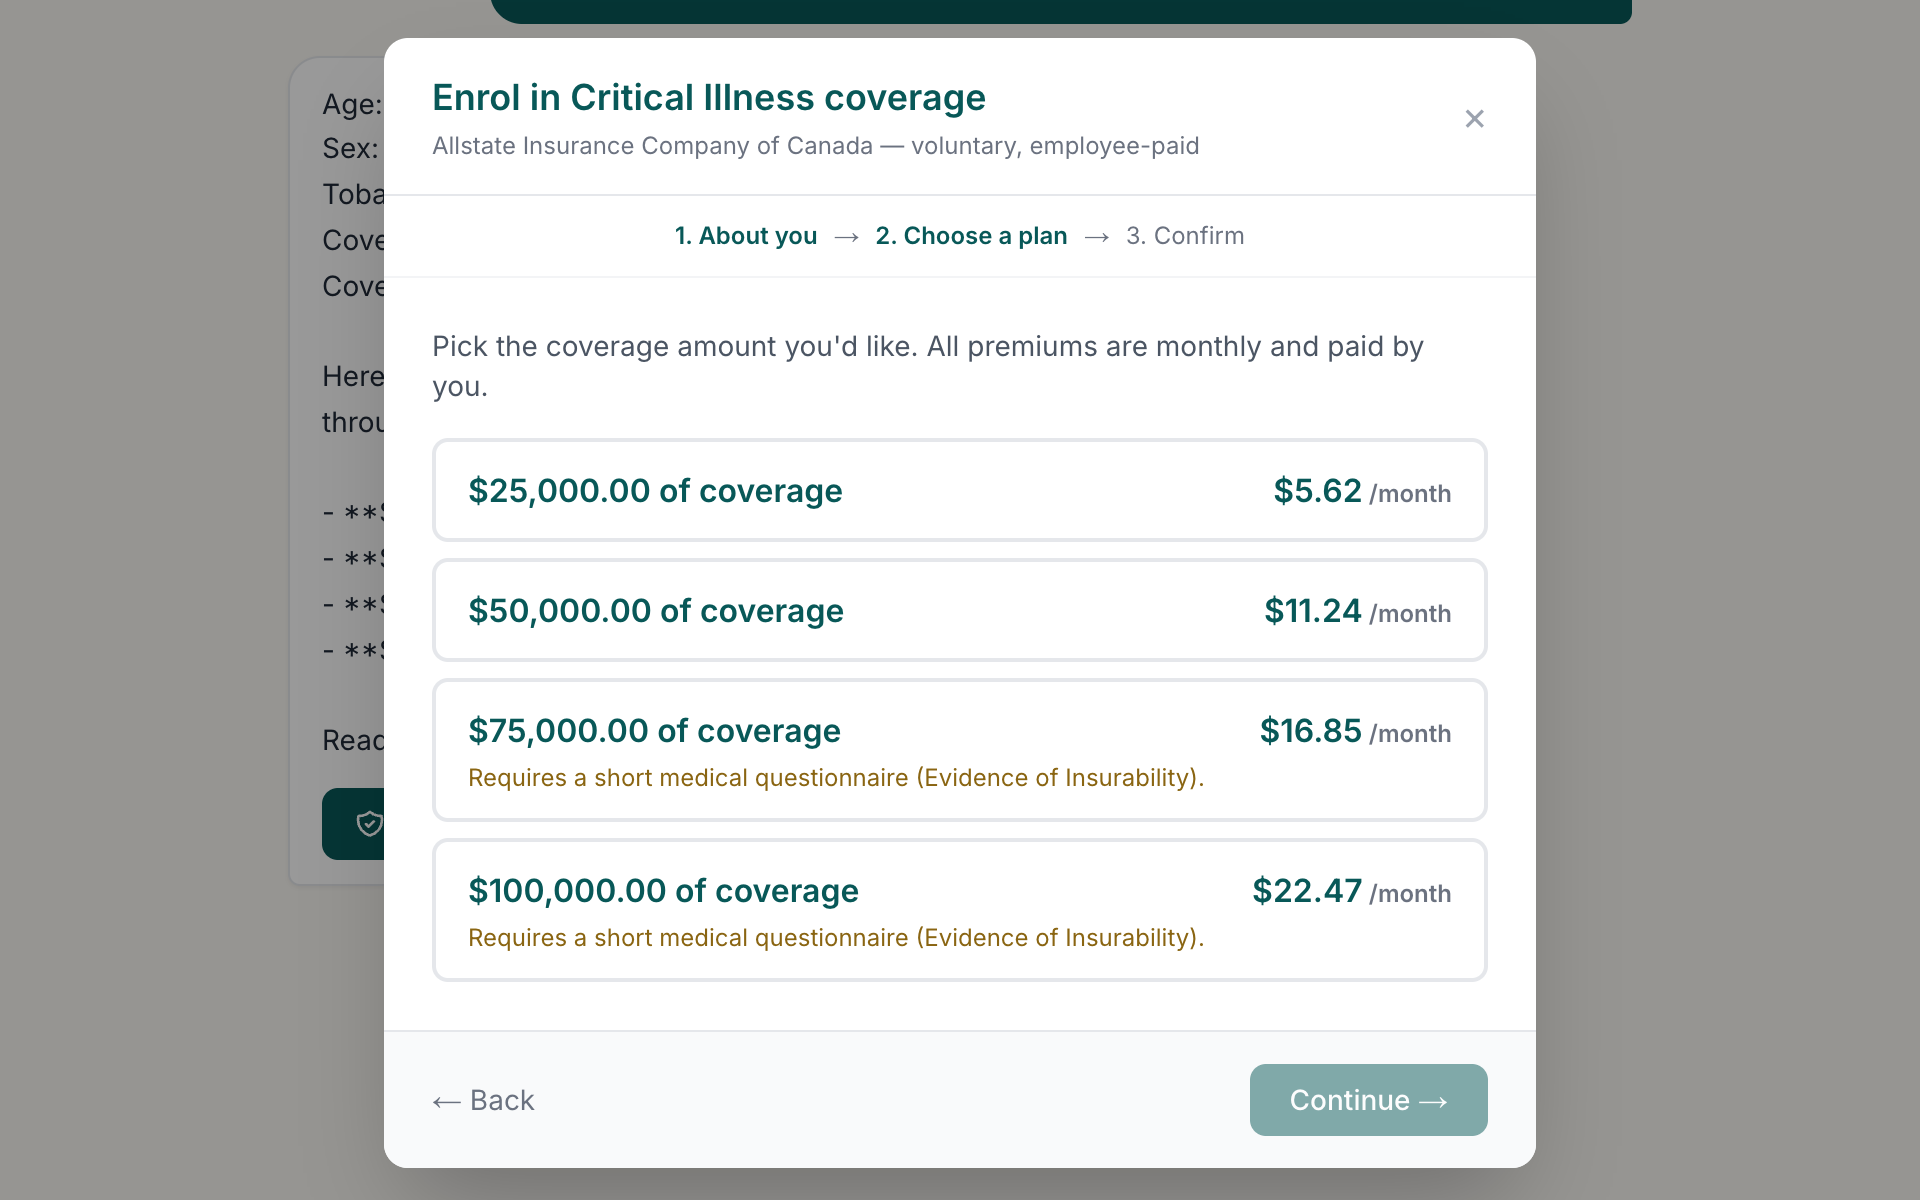This screenshot has height=1200, width=1920.
Task: Click the $22.47 /month premium
Action: (1351, 891)
